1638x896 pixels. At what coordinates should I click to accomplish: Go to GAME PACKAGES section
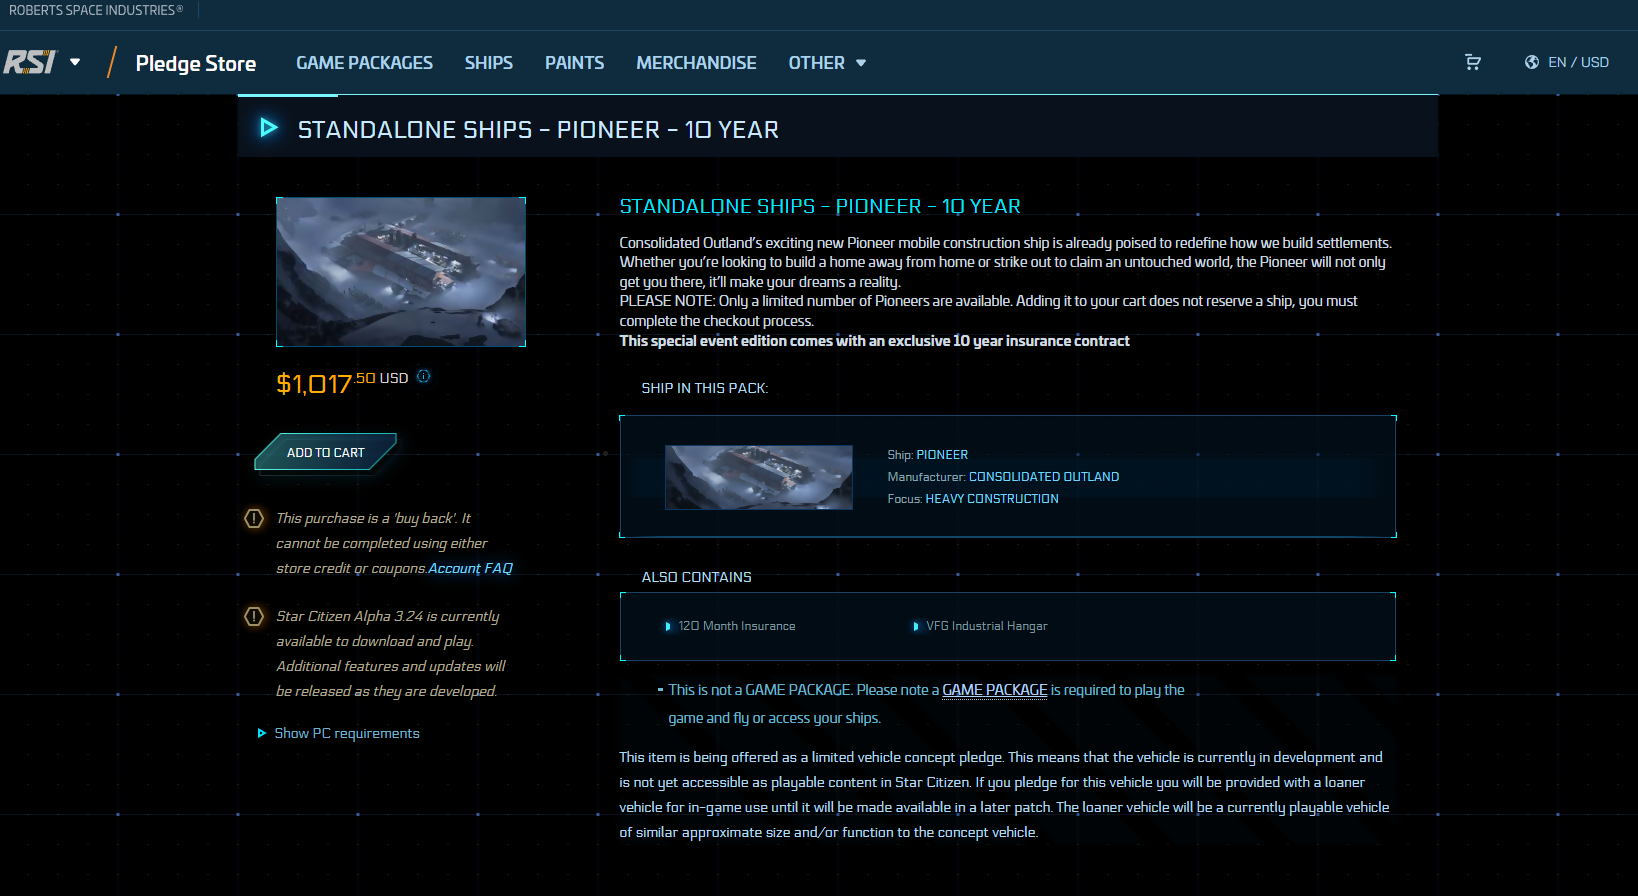pyautogui.click(x=364, y=63)
